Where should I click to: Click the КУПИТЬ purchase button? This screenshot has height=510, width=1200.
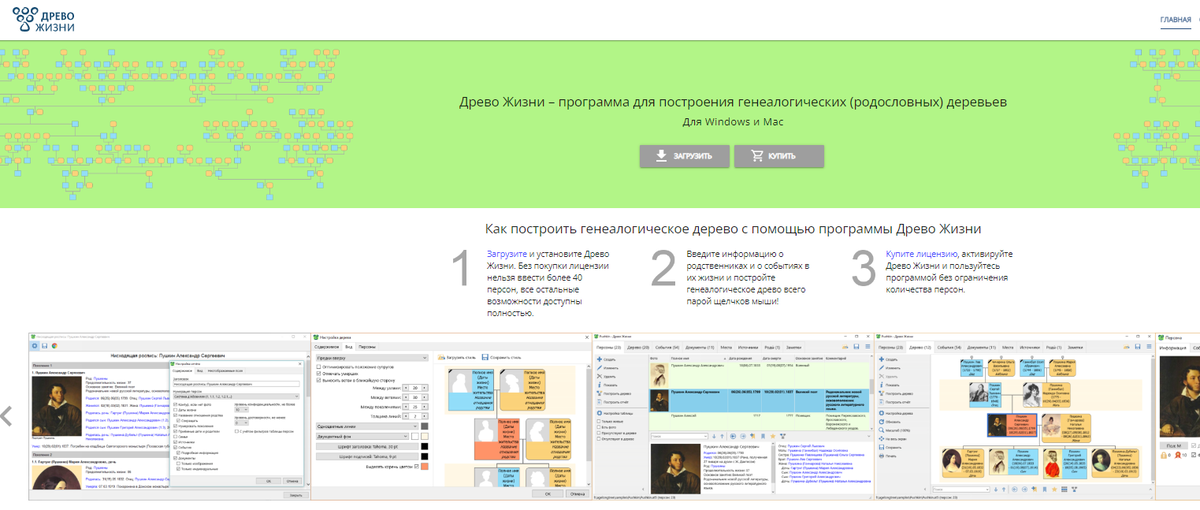click(779, 157)
